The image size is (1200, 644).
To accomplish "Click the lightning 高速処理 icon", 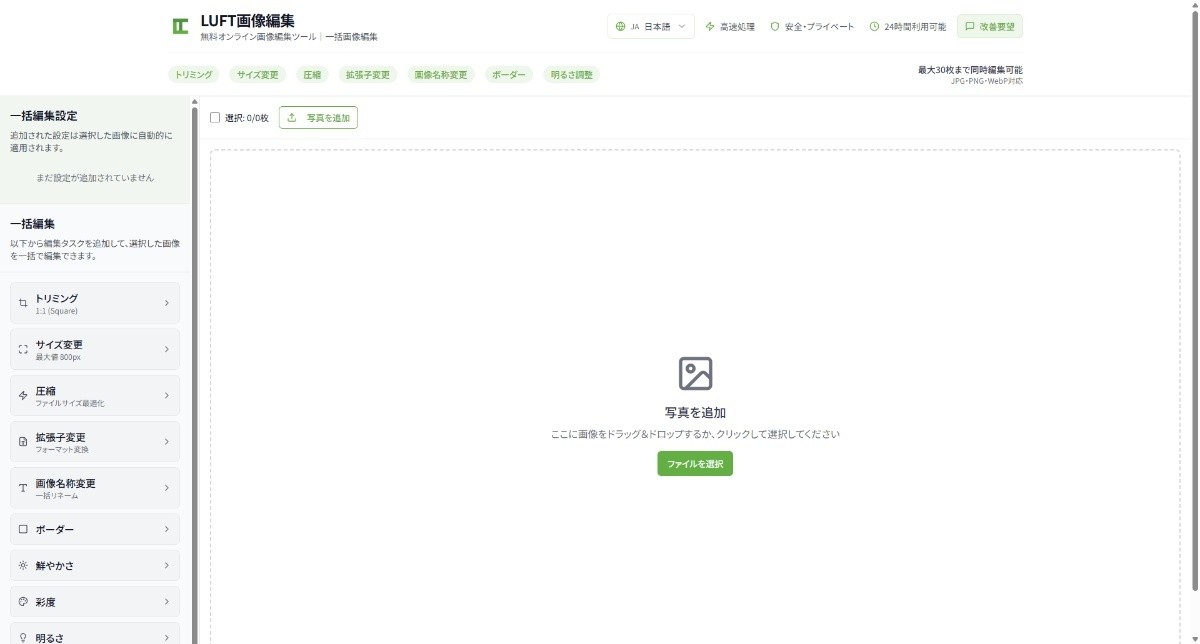I will click(x=710, y=26).
